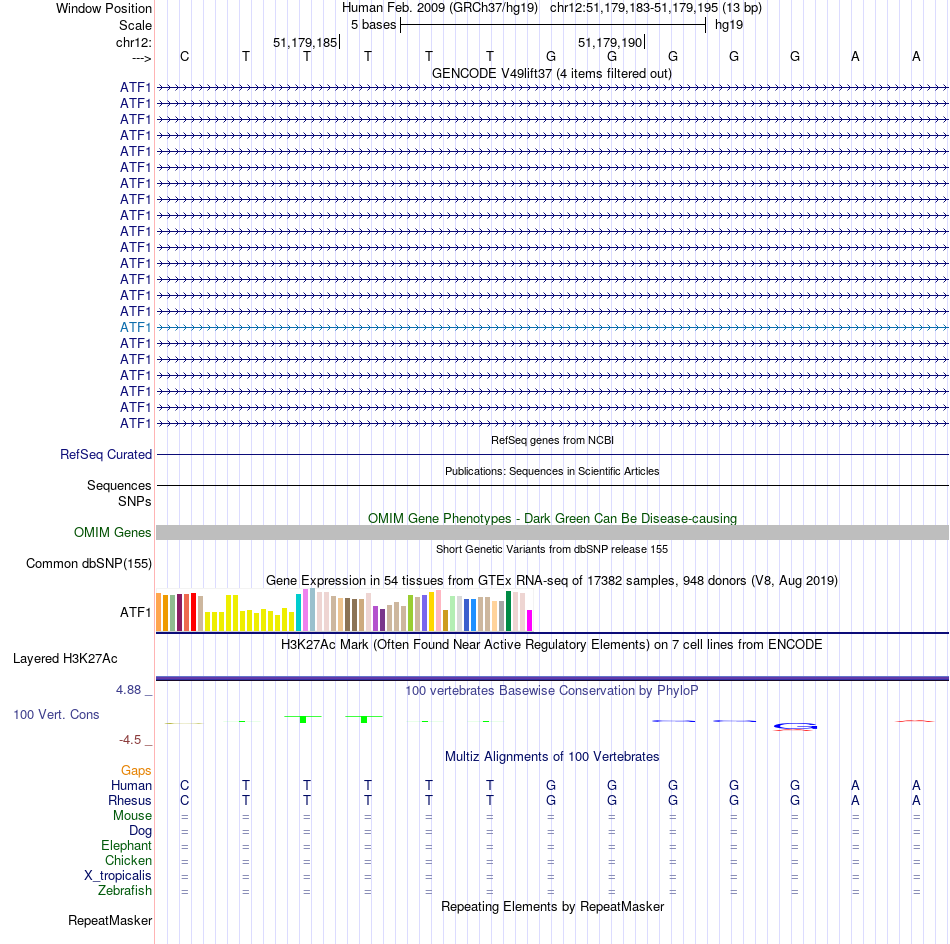This screenshot has width=950, height=944.
Task: Open the H3K27Ac Mark ENCODE track title
Action: click(x=551, y=645)
